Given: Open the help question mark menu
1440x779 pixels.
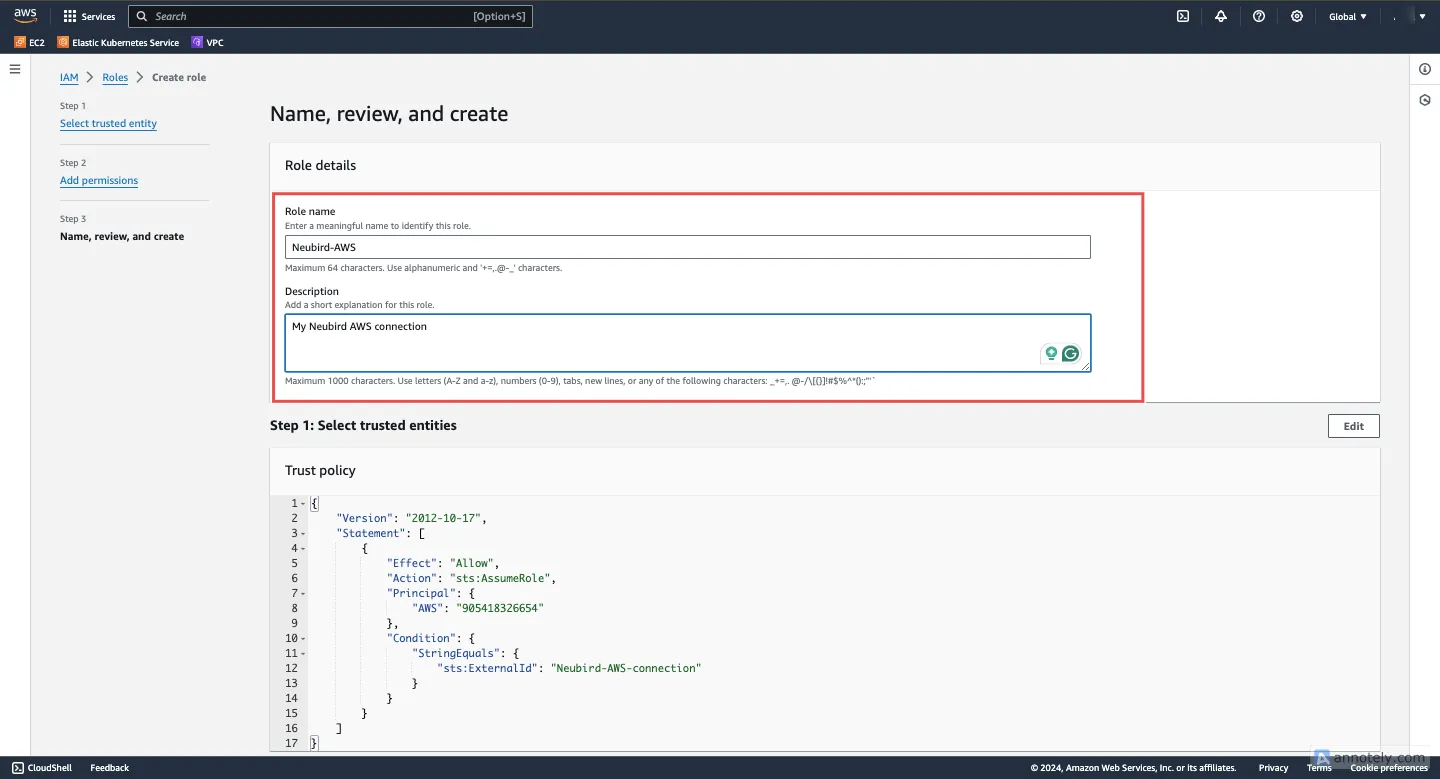Looking at the screenshot, I should click(x=1259, y=16).
